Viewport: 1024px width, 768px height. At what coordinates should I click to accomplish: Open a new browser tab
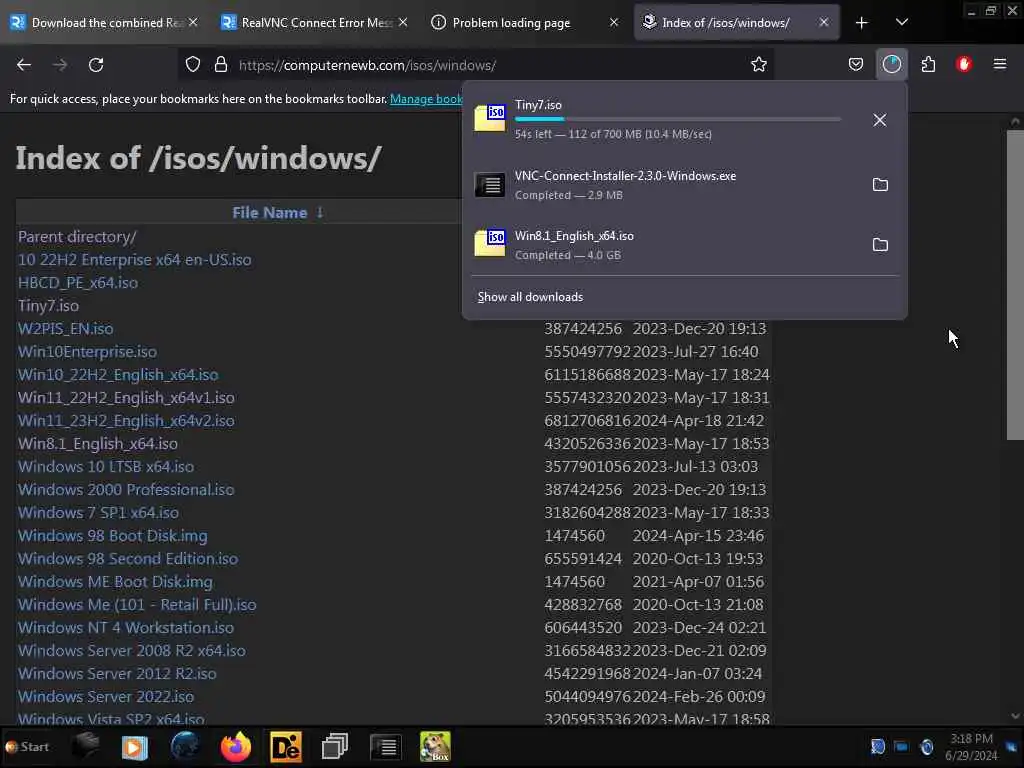coord(861,23)
